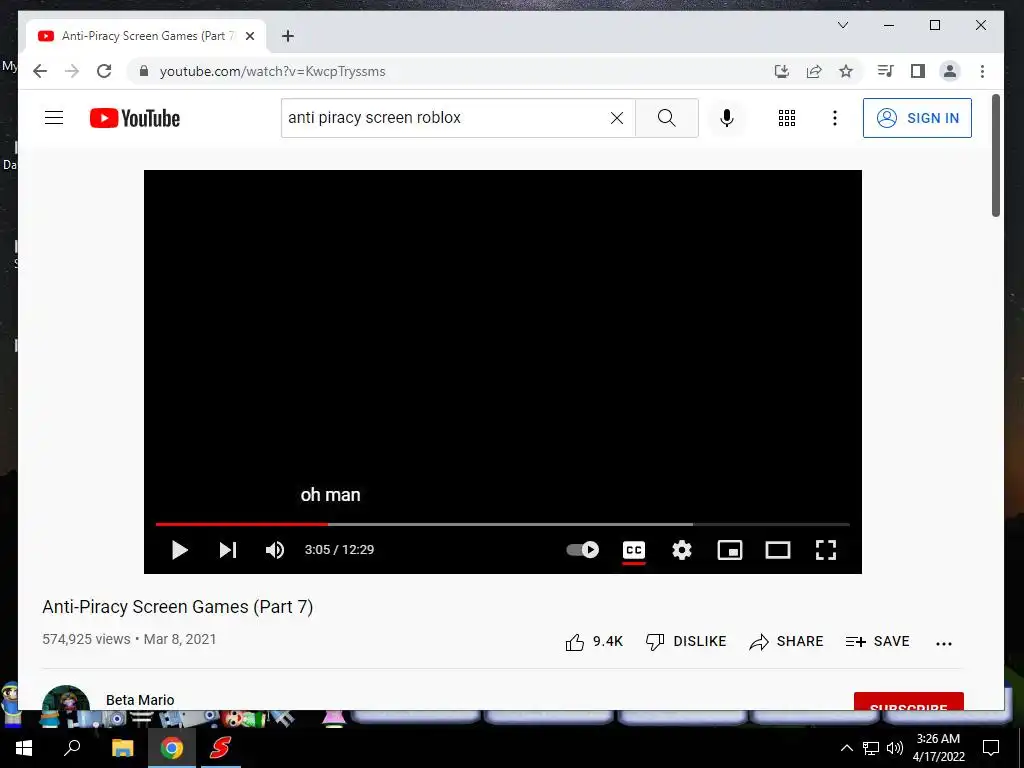Open Beta Mario channel avatar
Screen dimensions: 1024x768
pos(65,697)
